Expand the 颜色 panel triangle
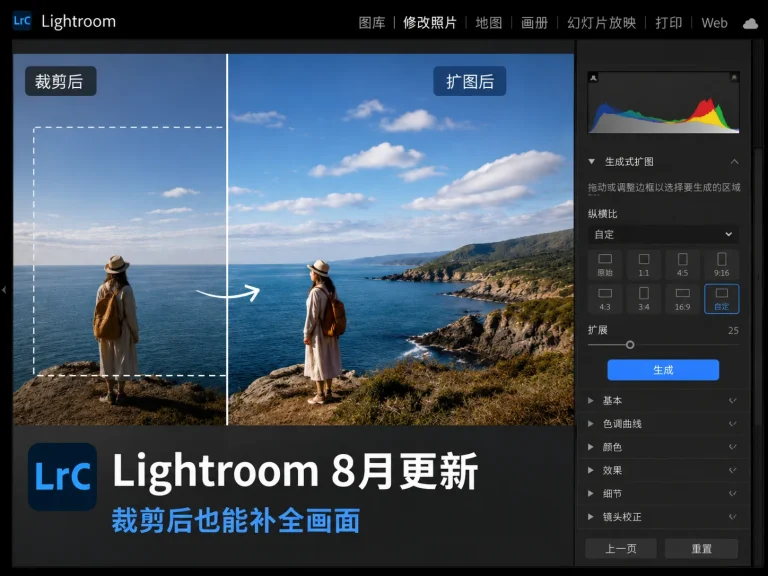 pyautogui.click(x=591, y=447)
